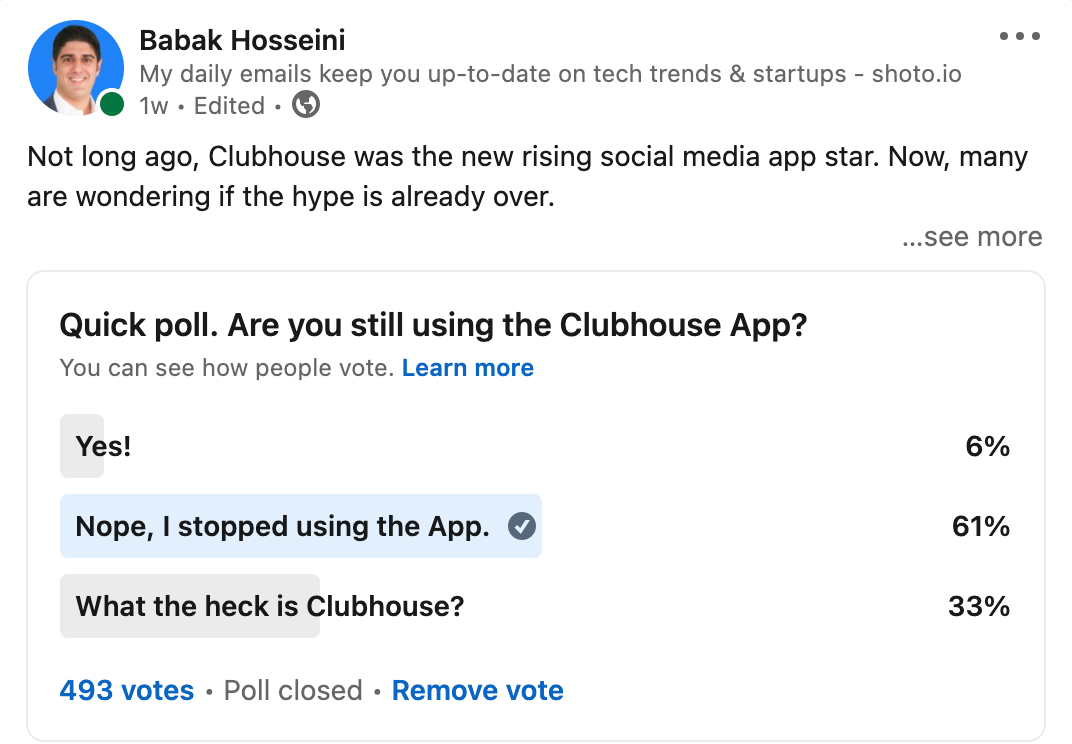Screen dimensions: 1072x744
Task: Click the 6% result percentage
Action: [x=987, y=446]
